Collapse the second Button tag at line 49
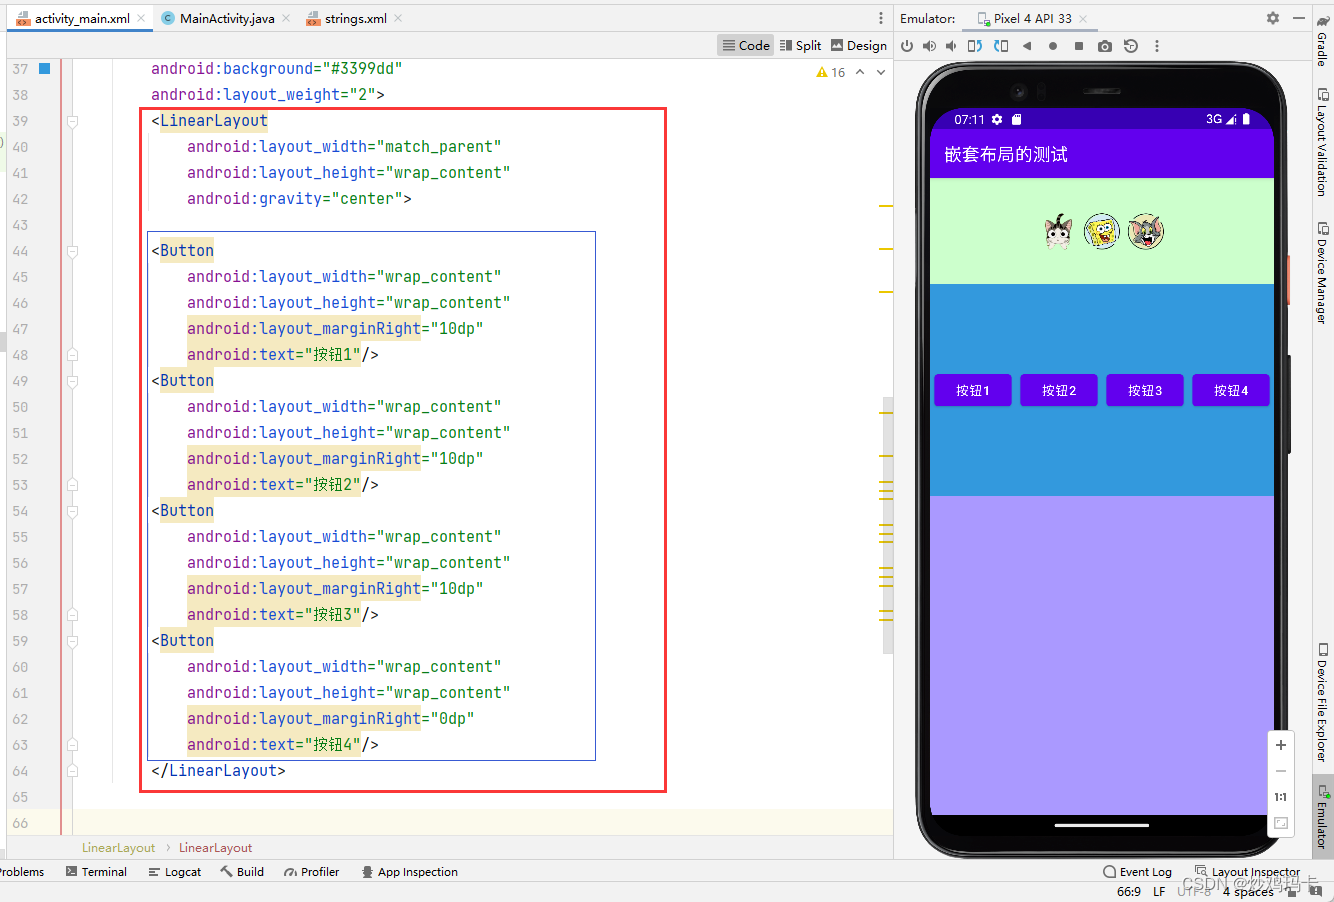1334x902 pixels. 72,381
